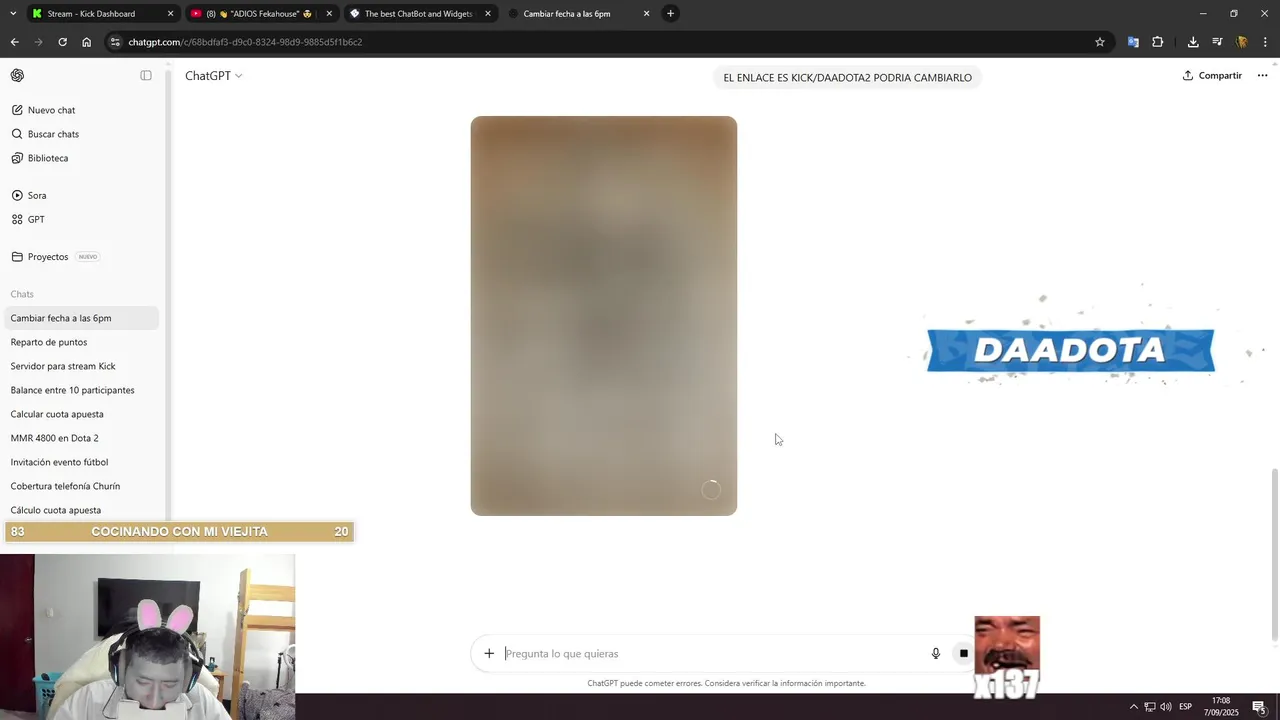Collapse sidebar with the panel toggle icon

click(x=146, y=76)
